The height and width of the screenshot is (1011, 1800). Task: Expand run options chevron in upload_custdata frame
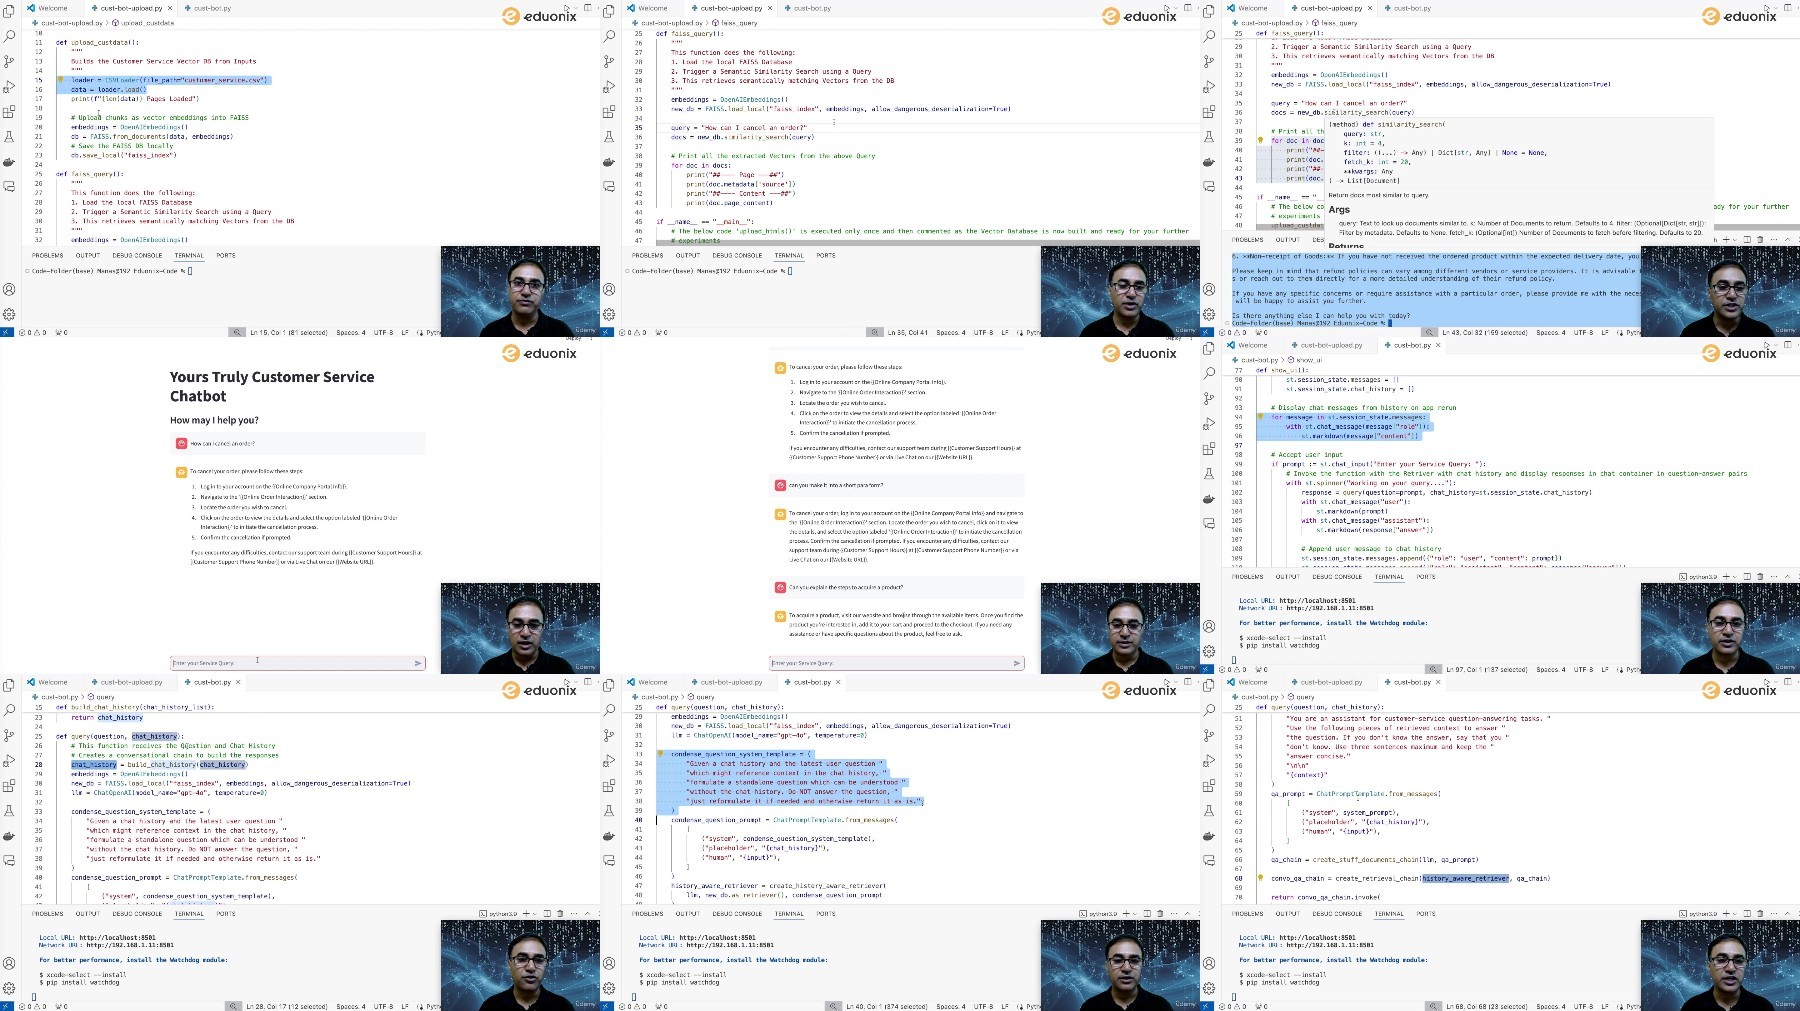coord(575,8)
